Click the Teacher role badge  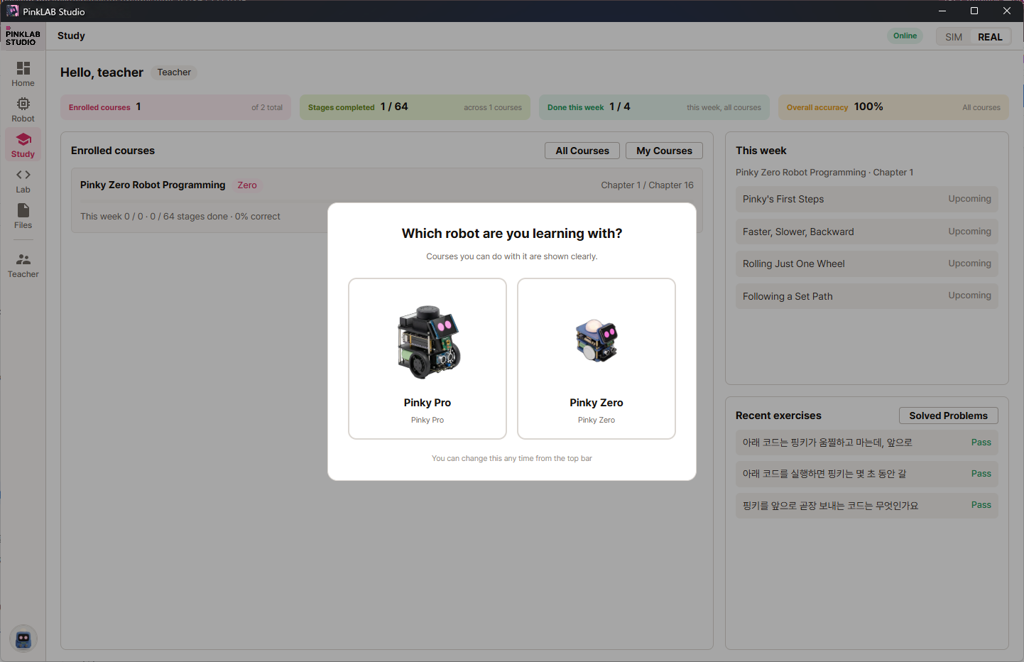click(x=174, y=72)
